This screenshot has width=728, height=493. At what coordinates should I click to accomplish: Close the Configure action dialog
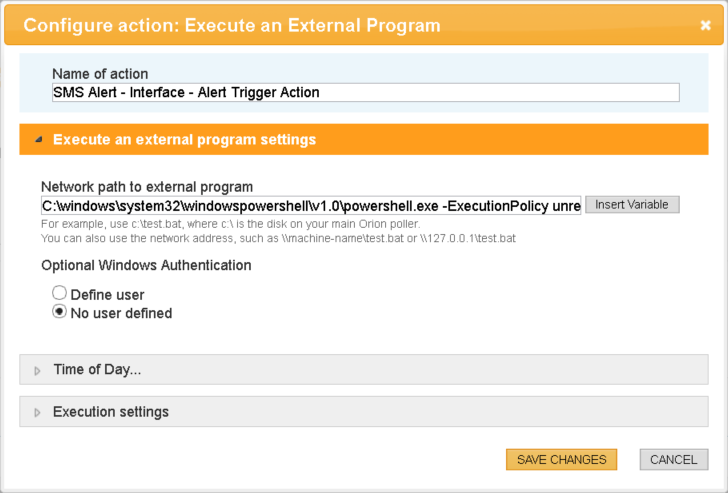(x=705, y=26)
